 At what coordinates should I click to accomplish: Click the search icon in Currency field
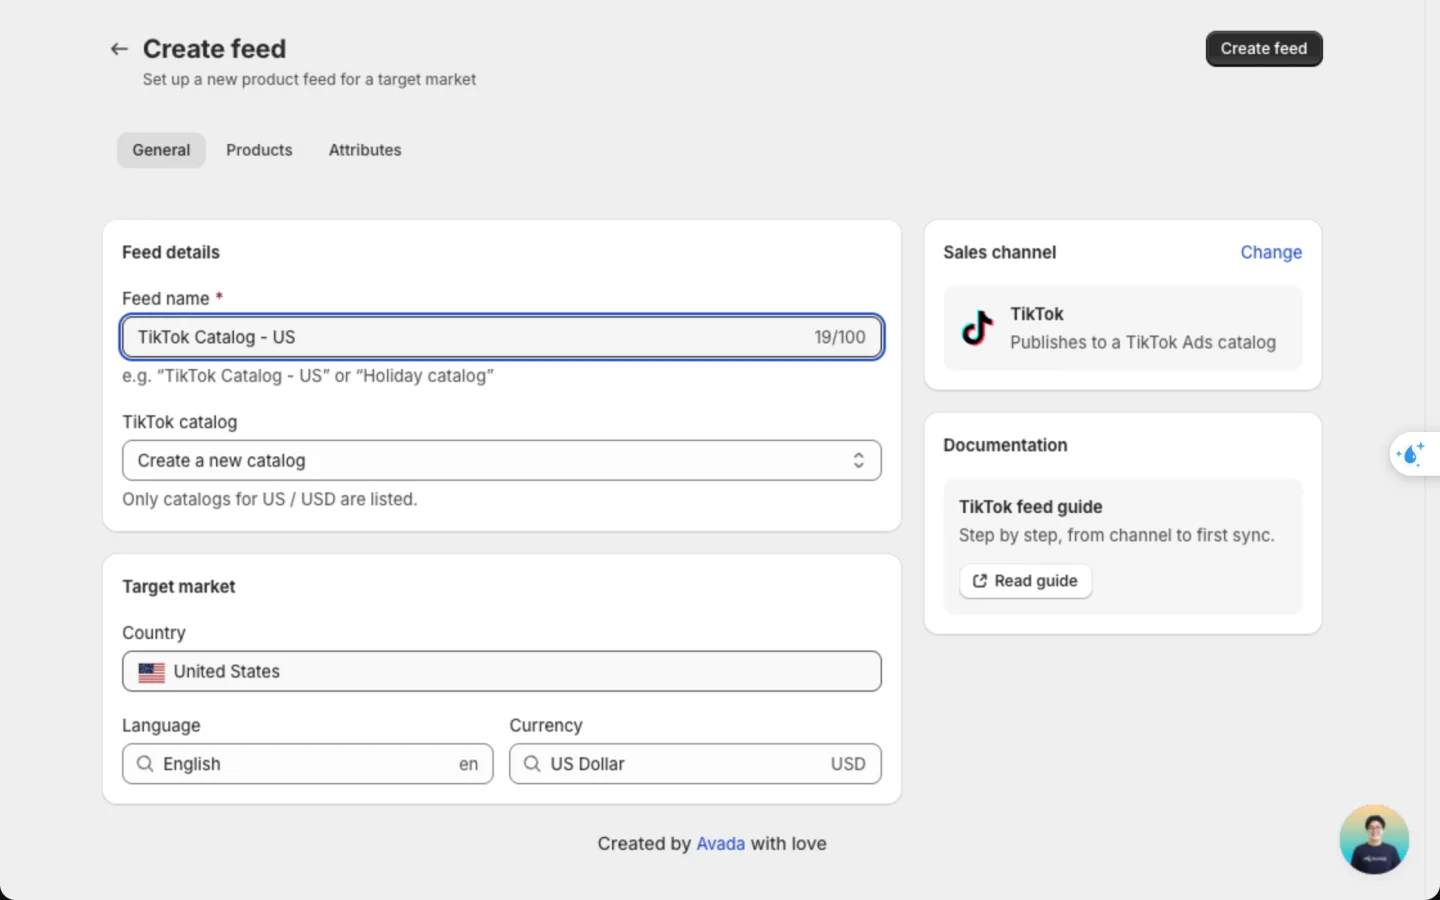tap(532, 764)
